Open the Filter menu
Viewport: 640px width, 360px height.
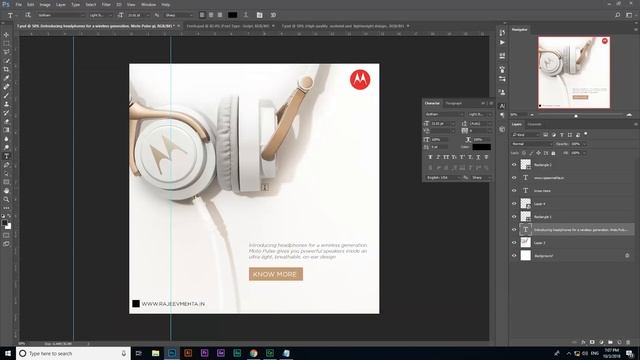[106, 4]
